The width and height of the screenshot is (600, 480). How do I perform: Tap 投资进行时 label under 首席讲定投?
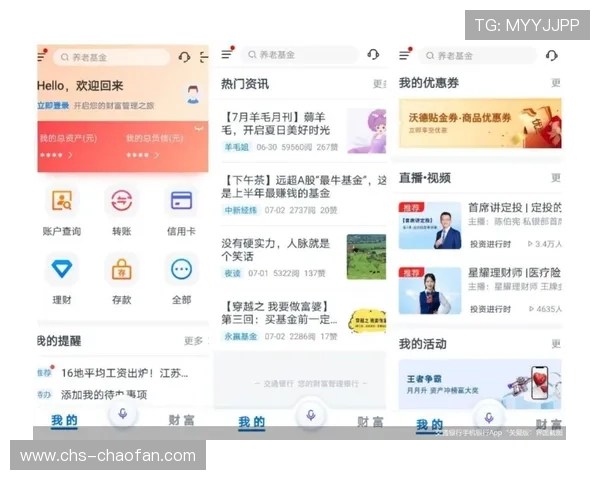[490, 244]
